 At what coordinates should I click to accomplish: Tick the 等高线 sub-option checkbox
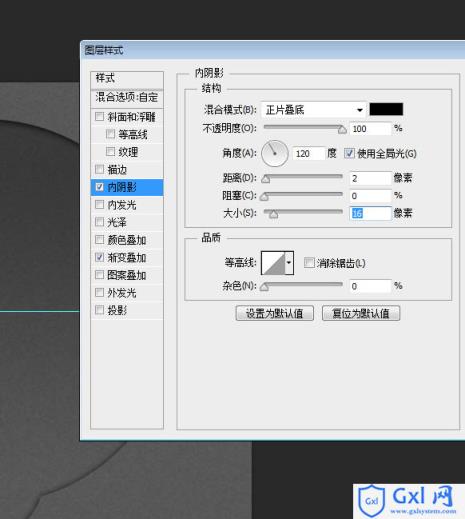(110, 134)
